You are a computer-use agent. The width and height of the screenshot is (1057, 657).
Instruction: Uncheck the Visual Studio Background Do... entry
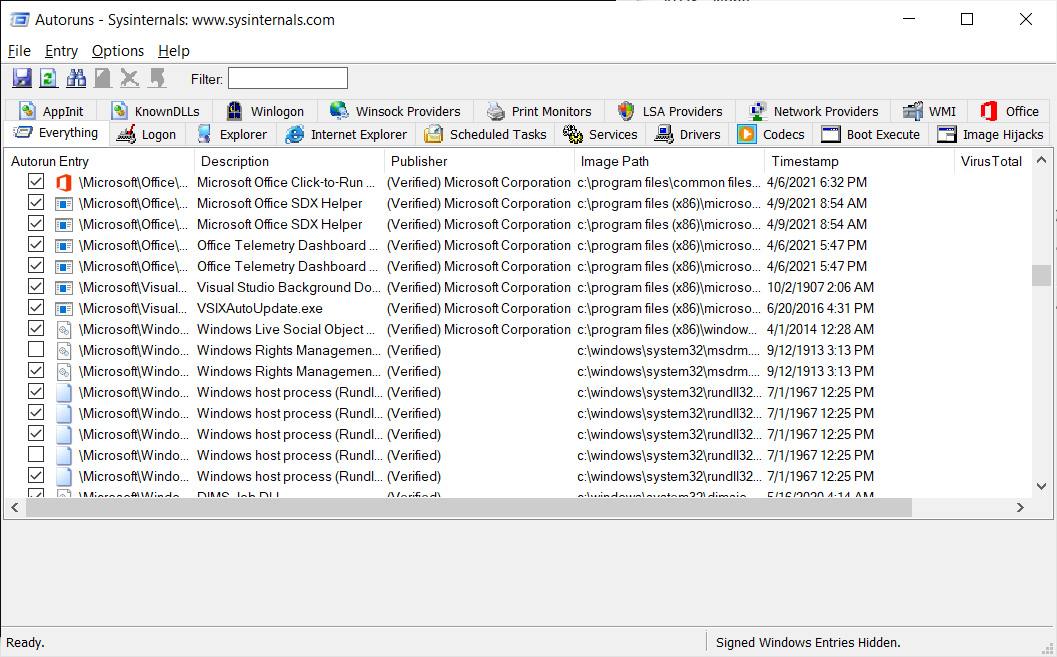tap(36, 287)
